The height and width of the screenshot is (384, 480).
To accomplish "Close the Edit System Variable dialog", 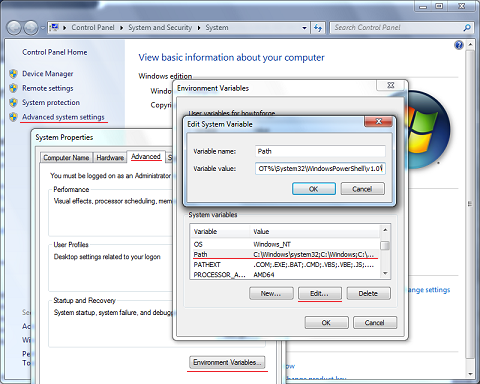I will pos(379,122).
